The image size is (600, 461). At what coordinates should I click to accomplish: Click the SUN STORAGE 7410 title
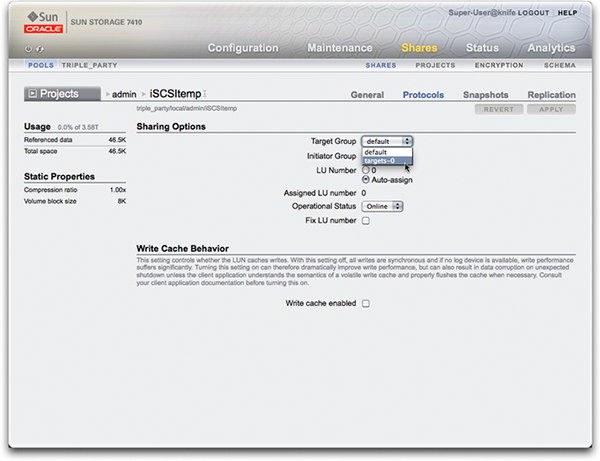106,22
